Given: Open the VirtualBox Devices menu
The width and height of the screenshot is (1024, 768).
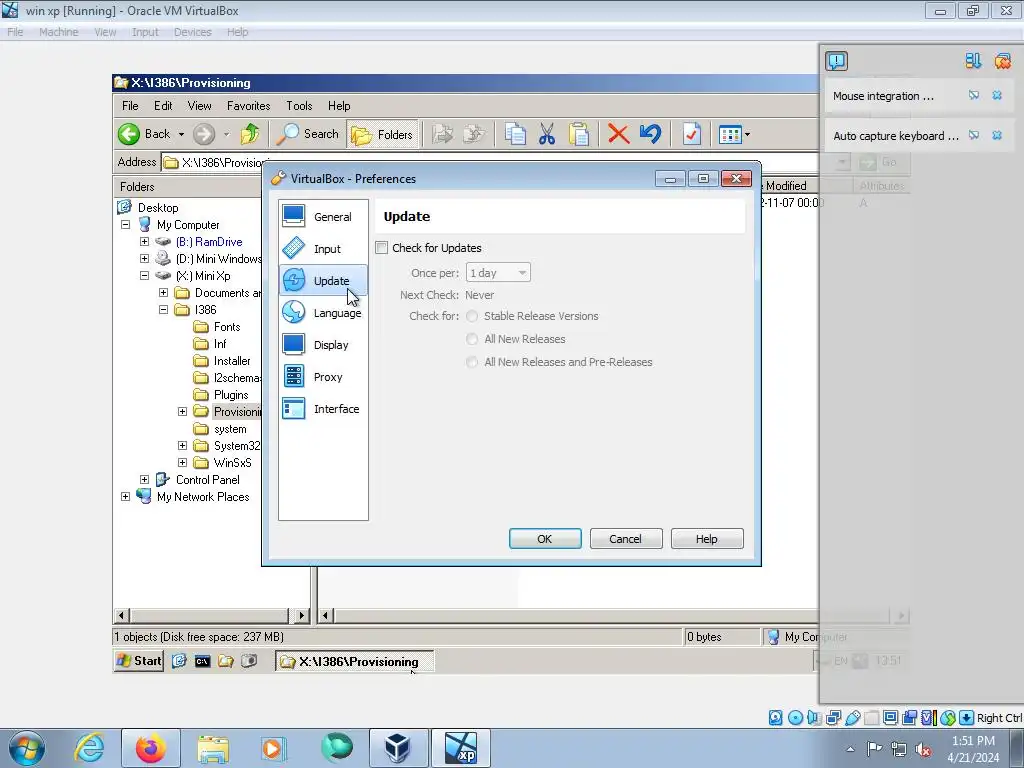Looking at the screenshot, I should point(192,31).
